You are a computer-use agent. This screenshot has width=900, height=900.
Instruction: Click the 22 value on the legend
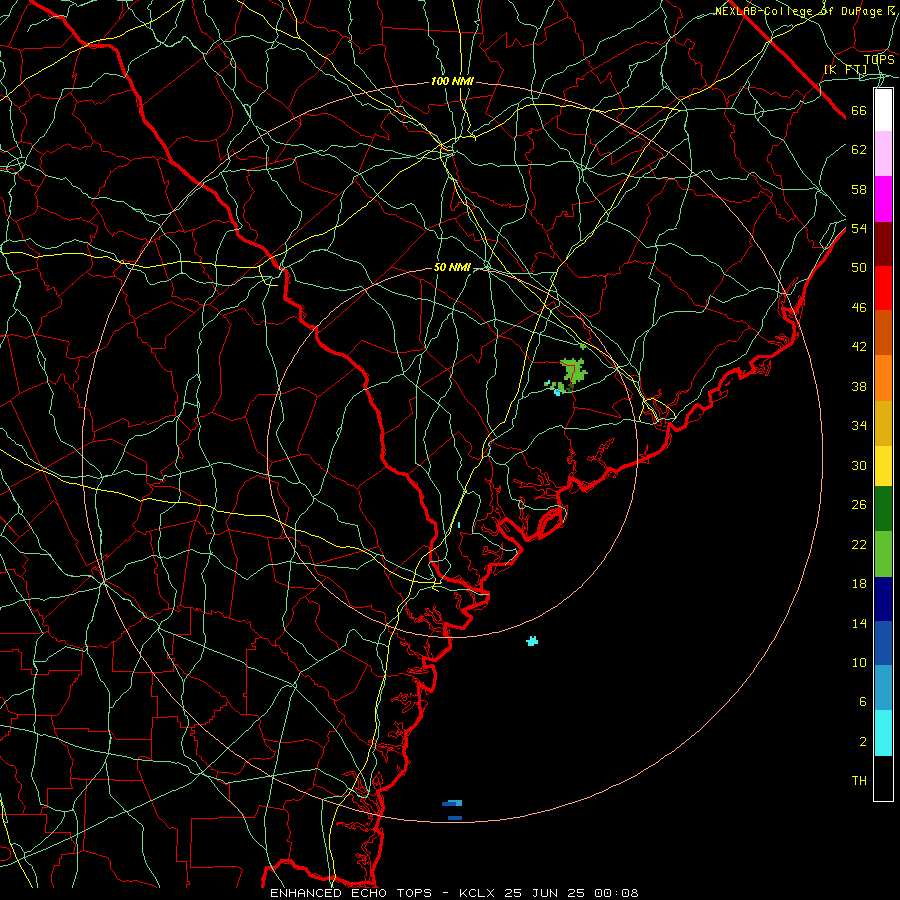(859, 544)
